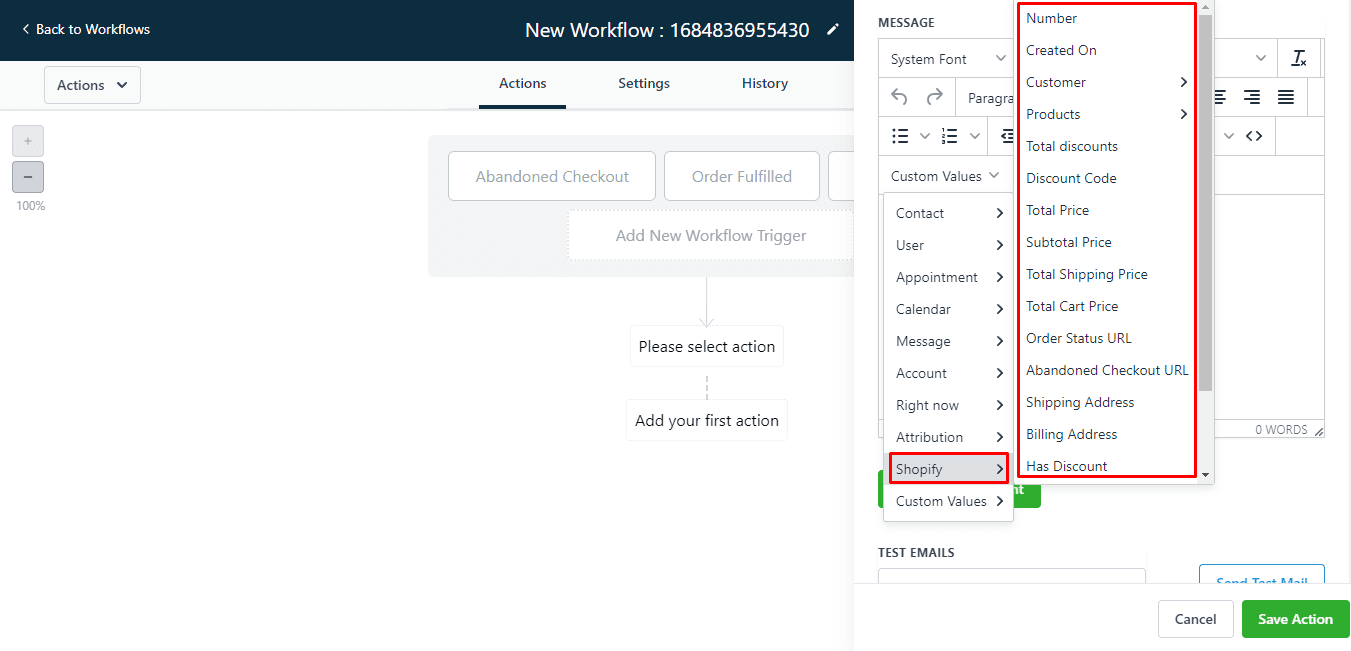Switch to the History tab
The height and width of the screenshot is (651, 1351).
coord(765,84)
